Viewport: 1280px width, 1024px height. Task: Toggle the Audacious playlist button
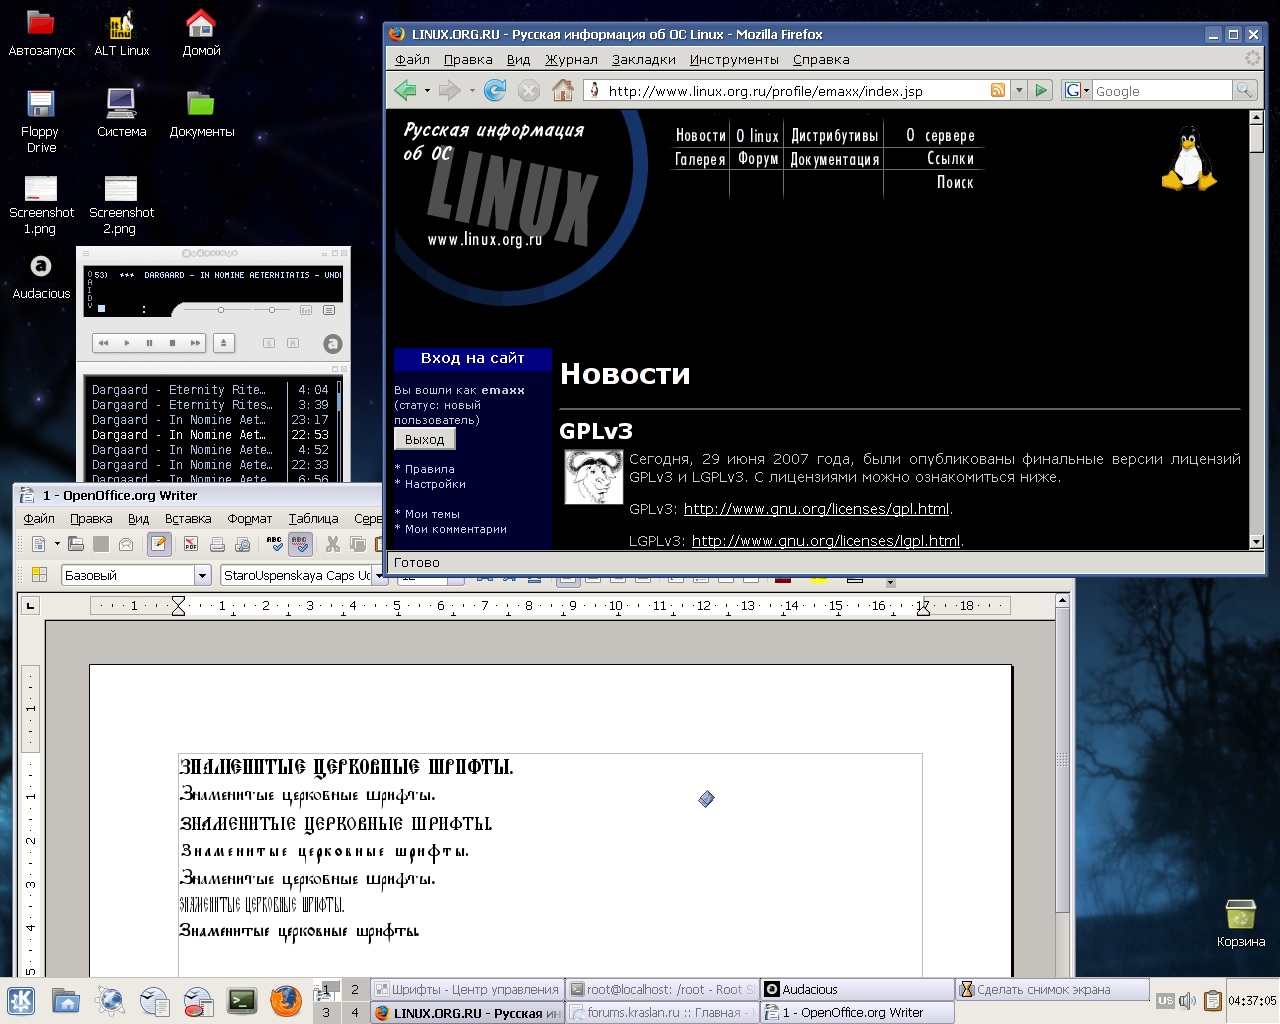(x=329, y=310)
